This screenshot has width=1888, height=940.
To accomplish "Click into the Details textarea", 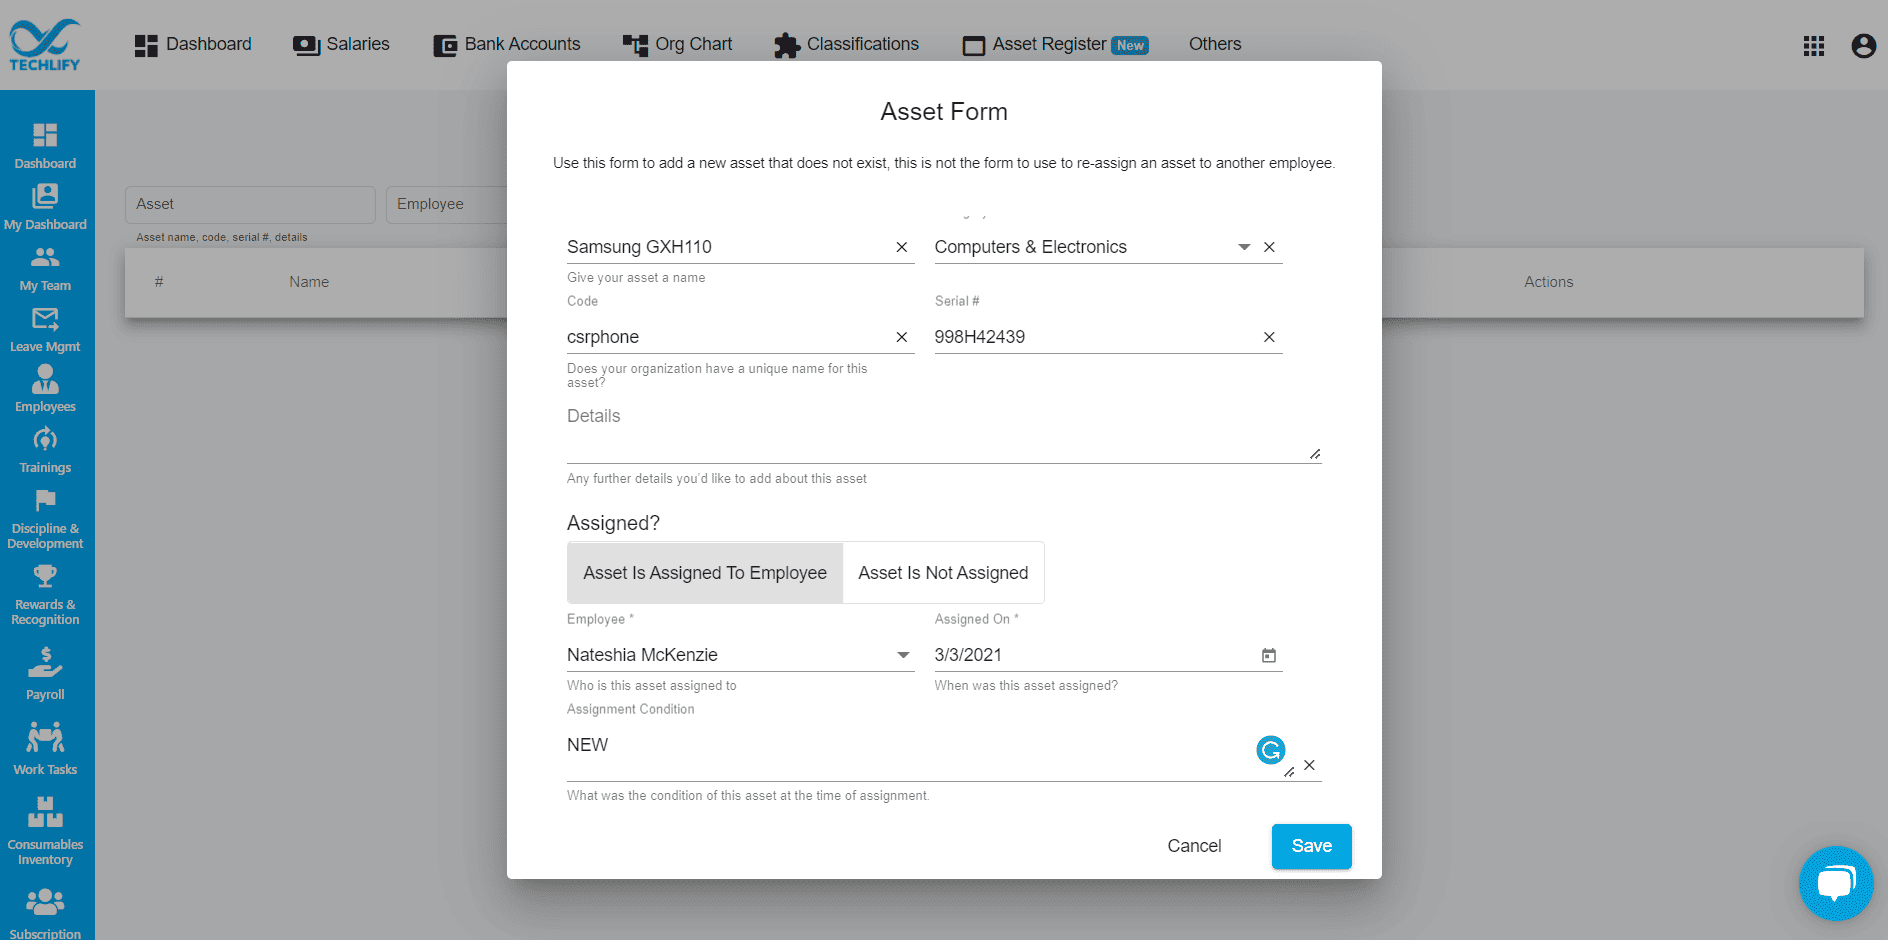I will pyautogui.click(x=944, y=433).
